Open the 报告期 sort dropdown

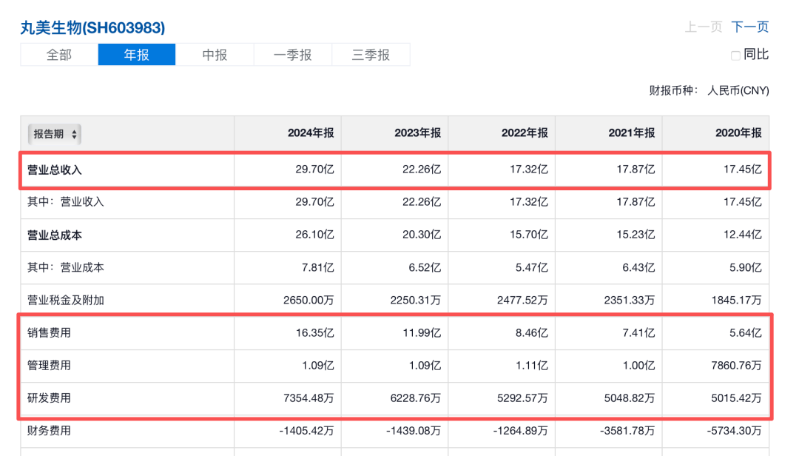[x=56, y=133]
